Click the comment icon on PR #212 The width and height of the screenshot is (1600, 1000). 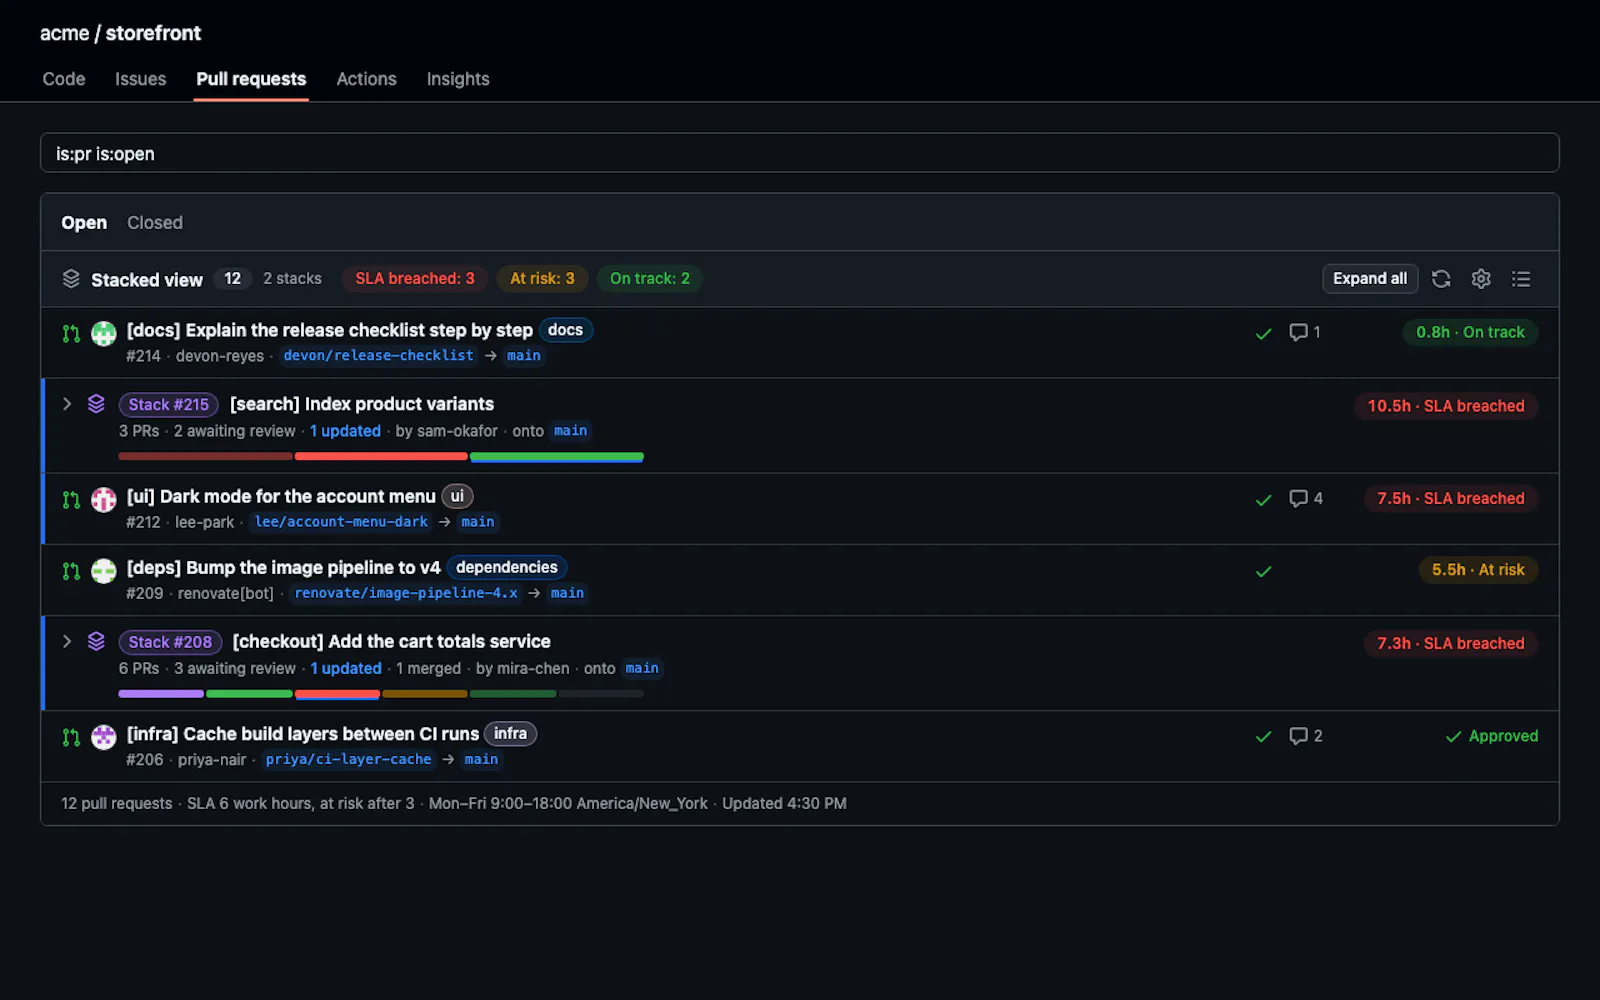click(x=1298, y=498)
